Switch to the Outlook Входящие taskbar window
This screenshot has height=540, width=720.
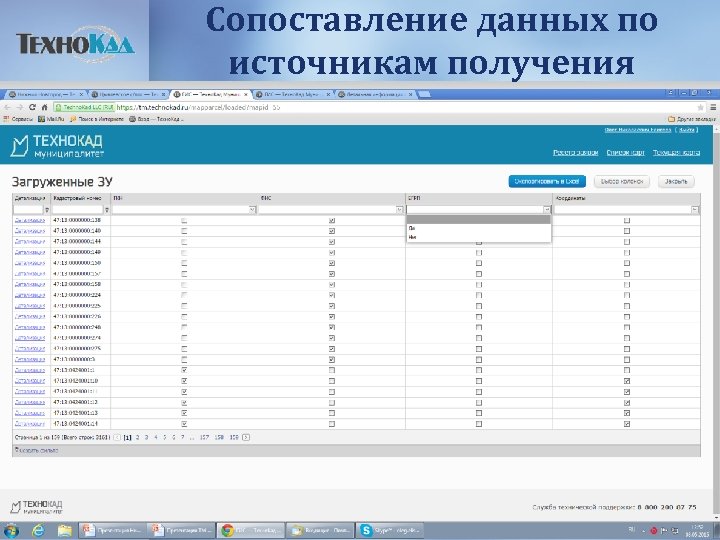click(x=320, y=530)
